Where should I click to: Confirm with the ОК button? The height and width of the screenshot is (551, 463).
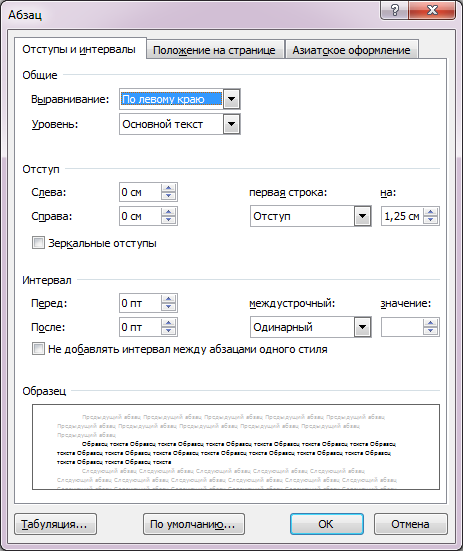click(327, 524)
